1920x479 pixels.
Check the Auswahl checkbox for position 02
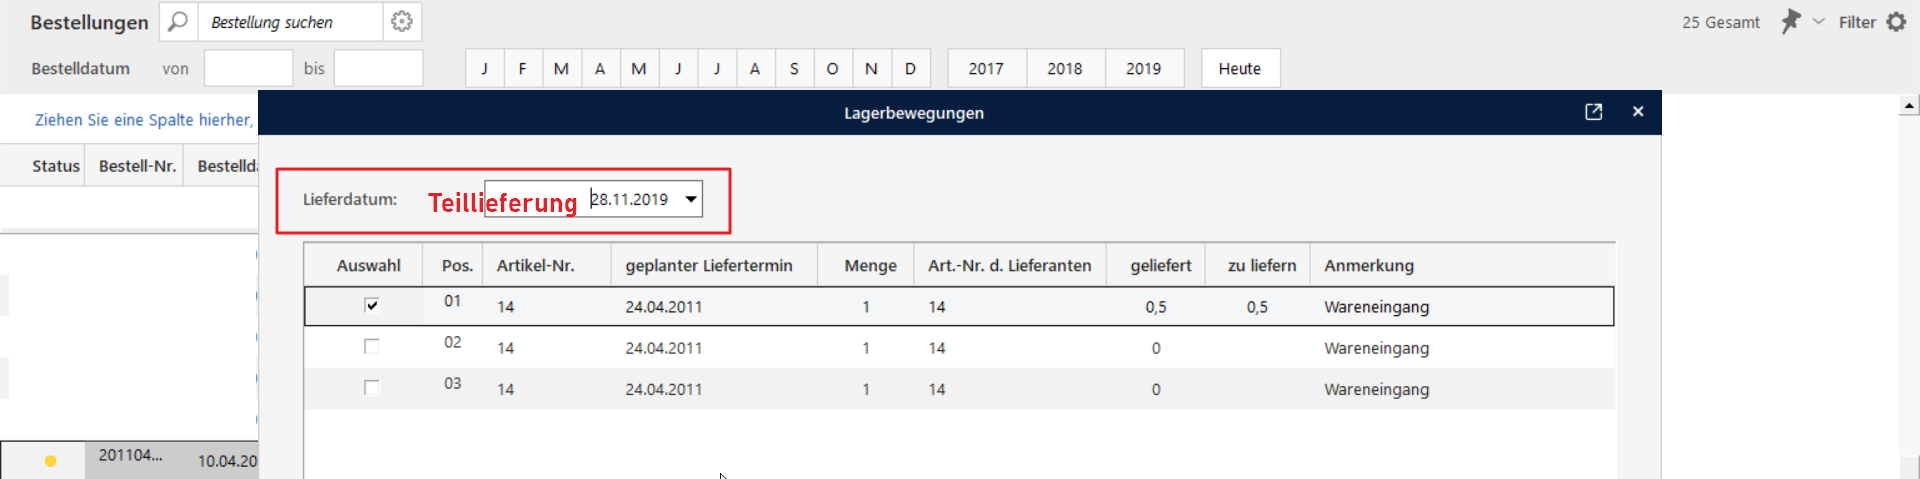coord(372,346)
